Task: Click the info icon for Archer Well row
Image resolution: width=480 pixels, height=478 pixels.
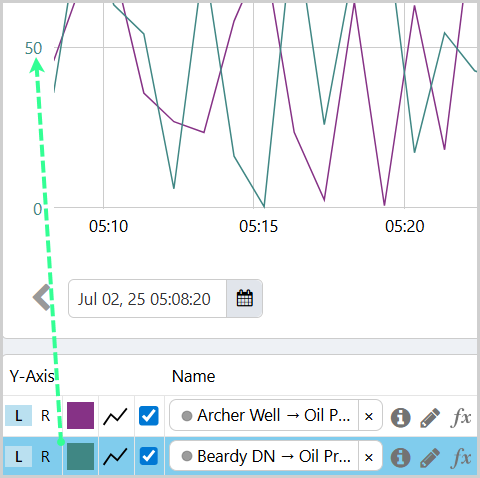Action: coord(400,417)
